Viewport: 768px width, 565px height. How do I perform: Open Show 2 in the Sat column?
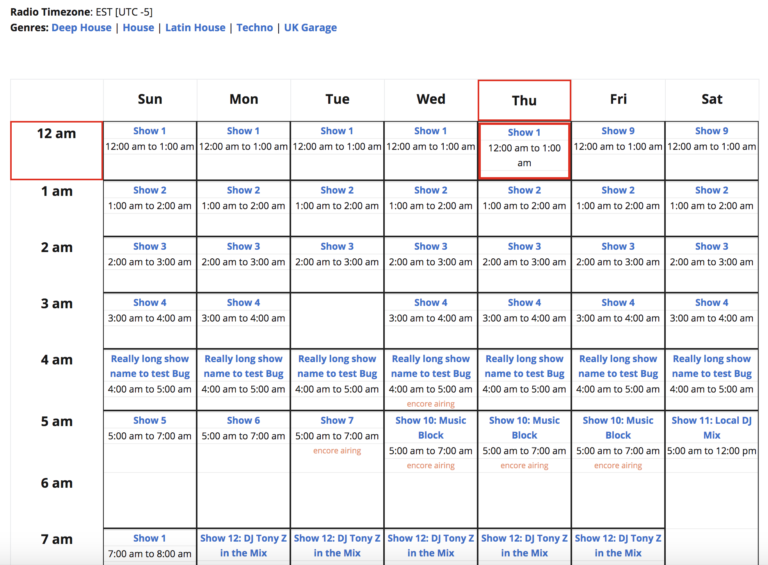(712, 190)
